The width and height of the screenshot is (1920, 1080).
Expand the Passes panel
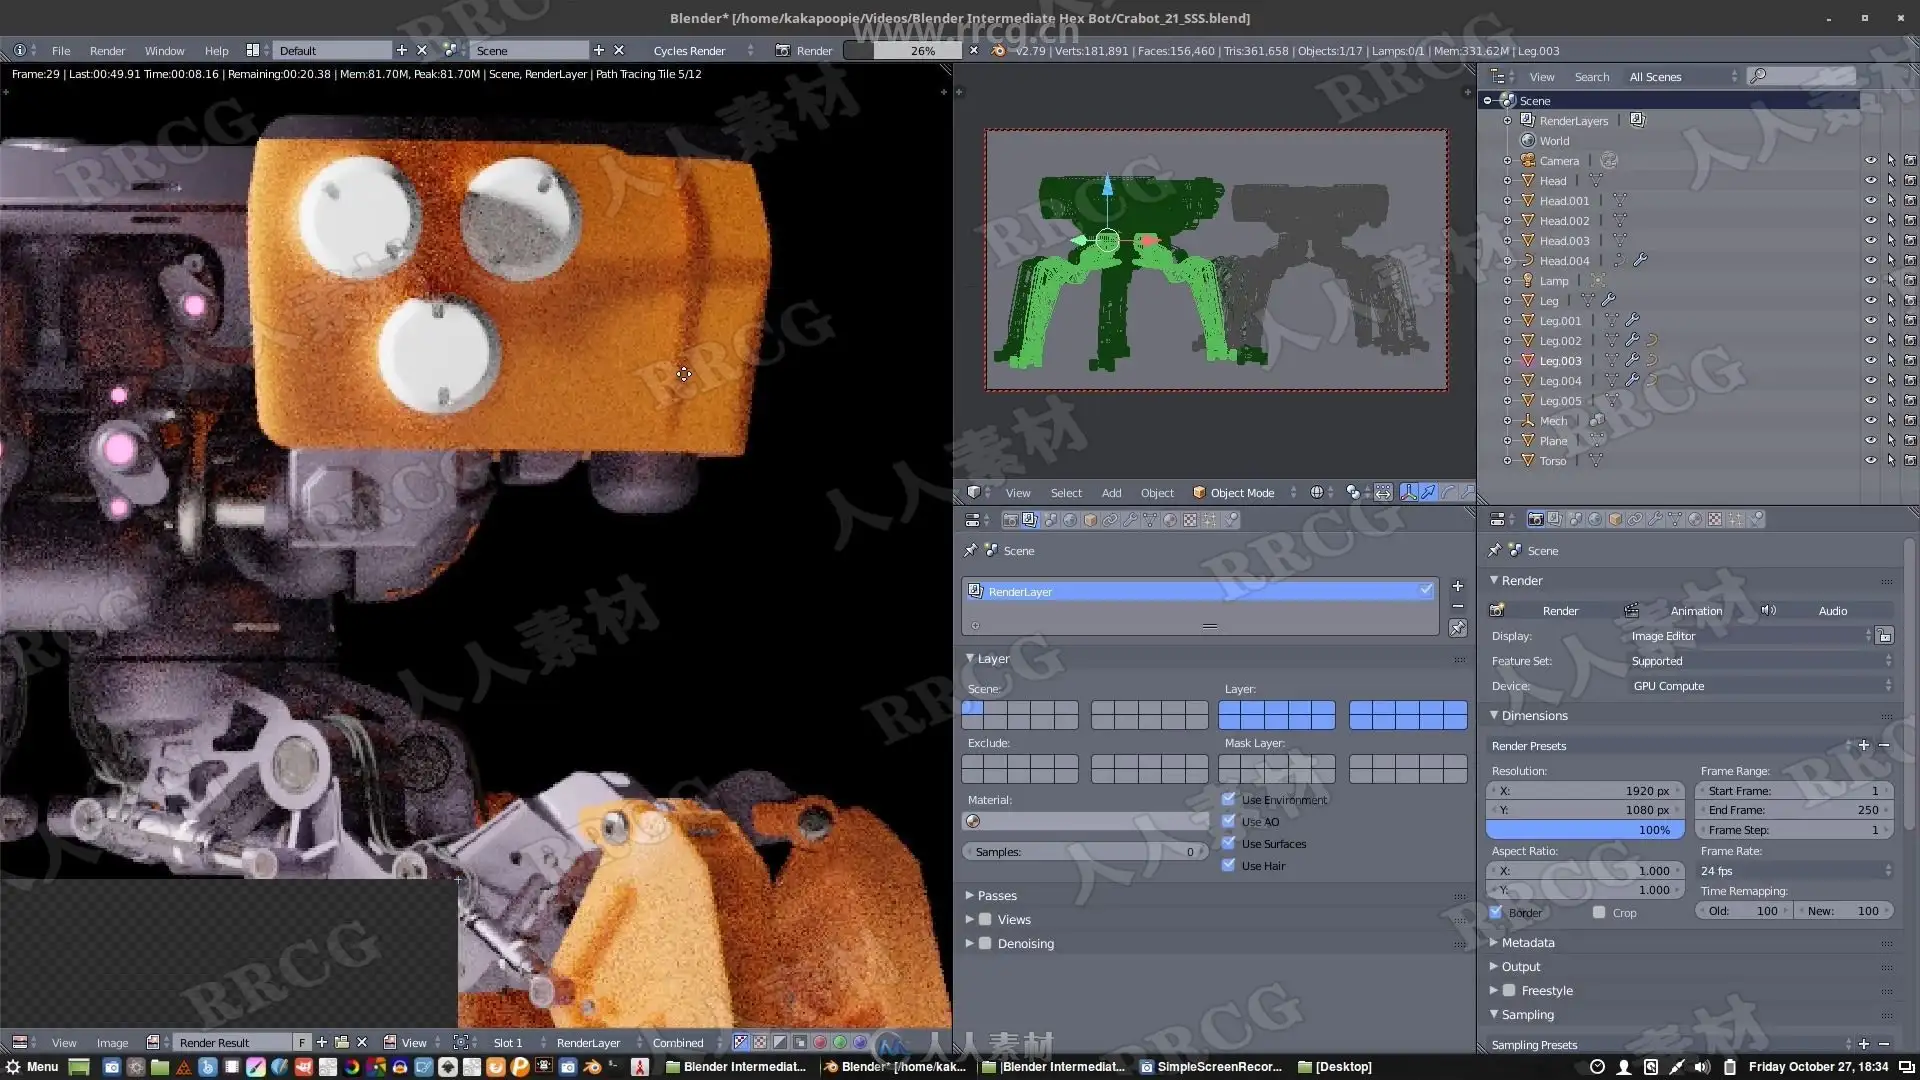point(996,895)
